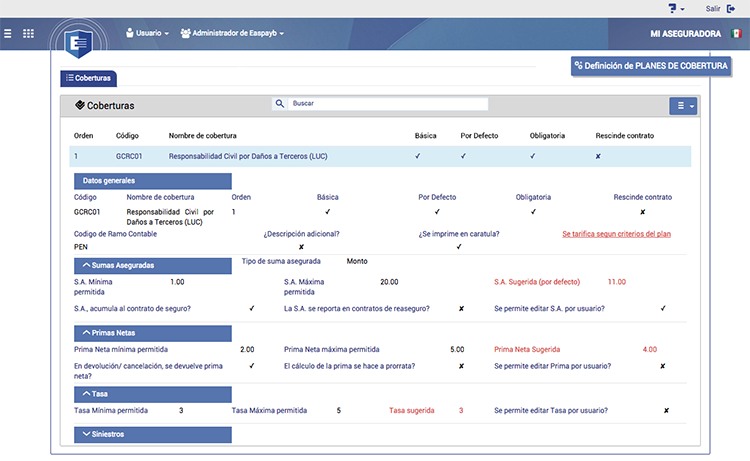Click MI ASEGURADORA label
750x461 pixels.
click(x=685, y=33)
